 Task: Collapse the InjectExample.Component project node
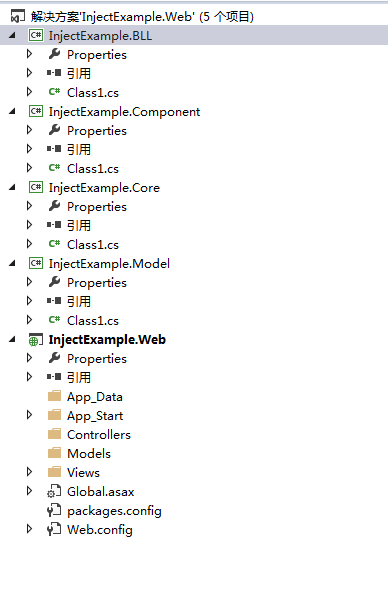coord(12,112)
